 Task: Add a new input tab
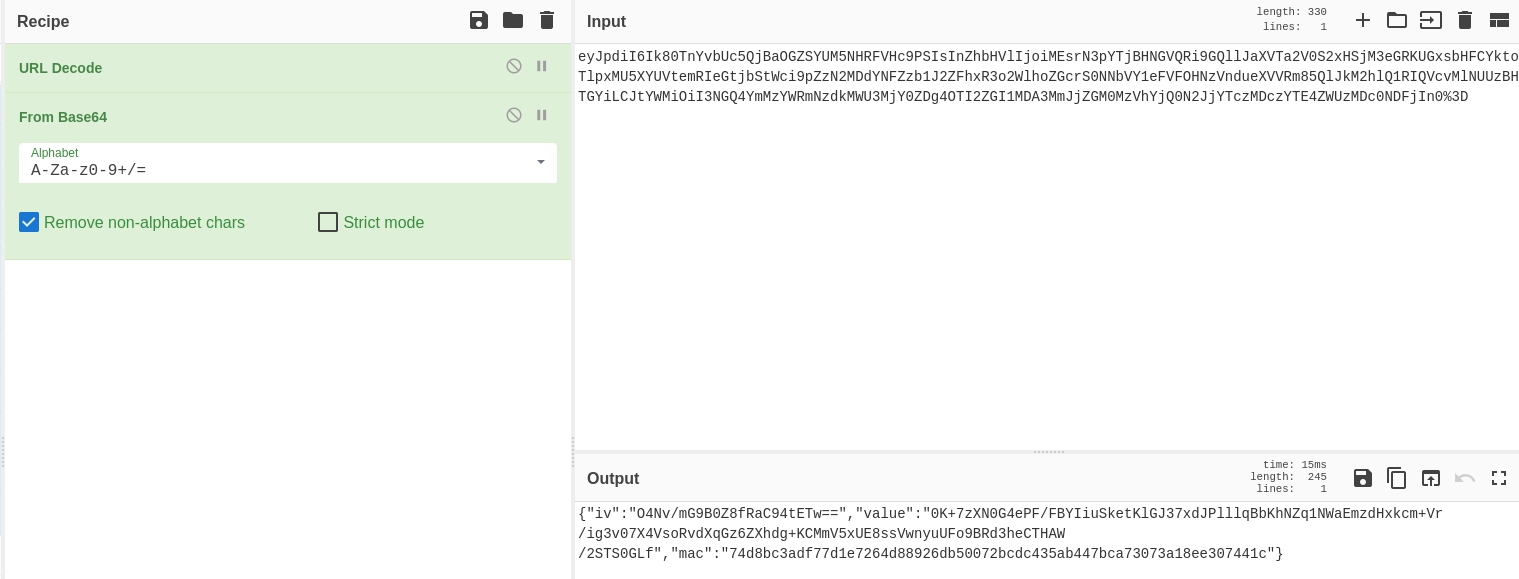click(1363, 20)
